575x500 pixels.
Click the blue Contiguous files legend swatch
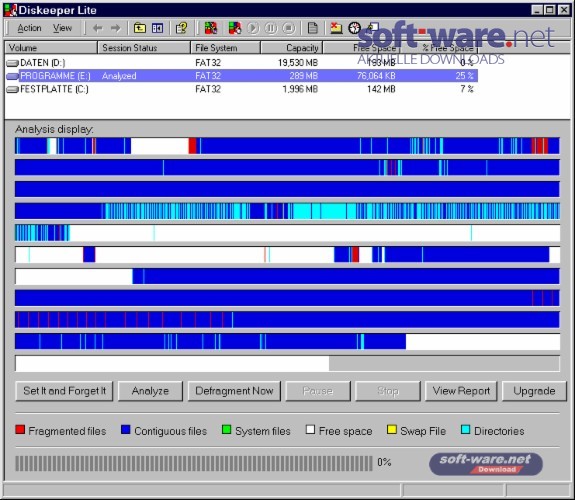126,430
